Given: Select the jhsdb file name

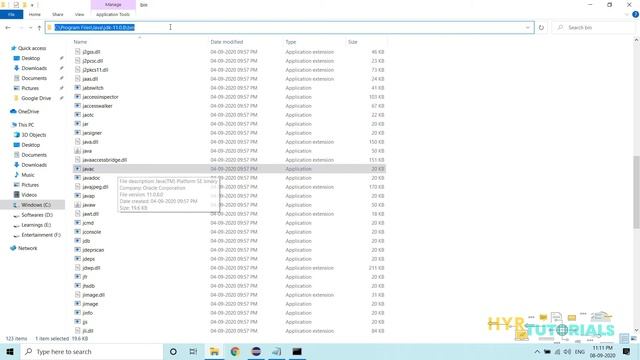Looking at the screenshot, I should (x=89, y=286).
